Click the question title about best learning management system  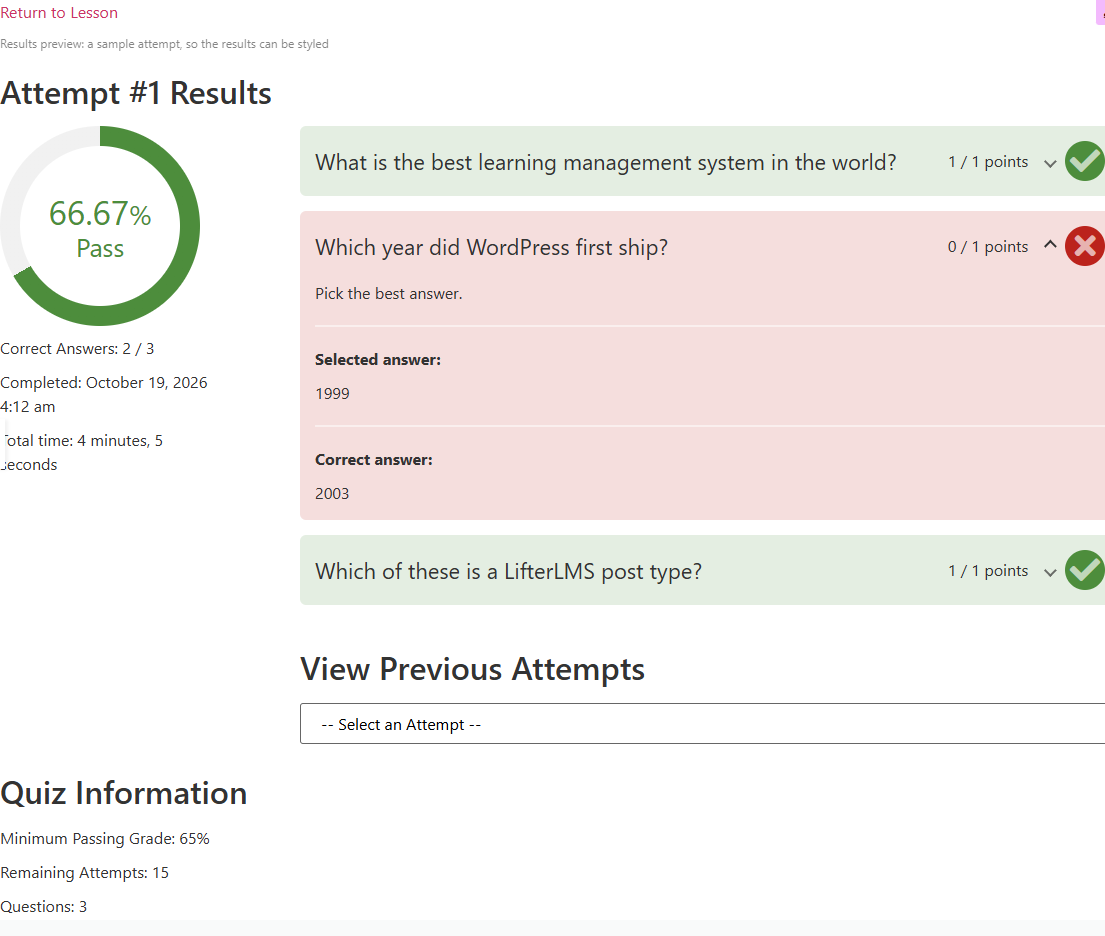click(x=605, y=162)
